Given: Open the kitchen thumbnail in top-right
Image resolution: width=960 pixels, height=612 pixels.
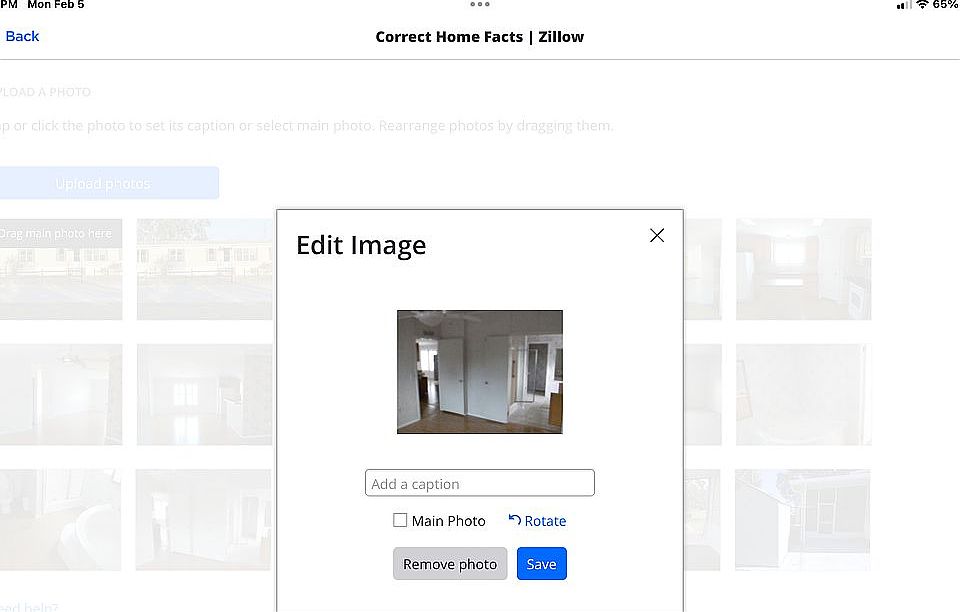Looking at the screenshot, I should (x=803, y=269).
